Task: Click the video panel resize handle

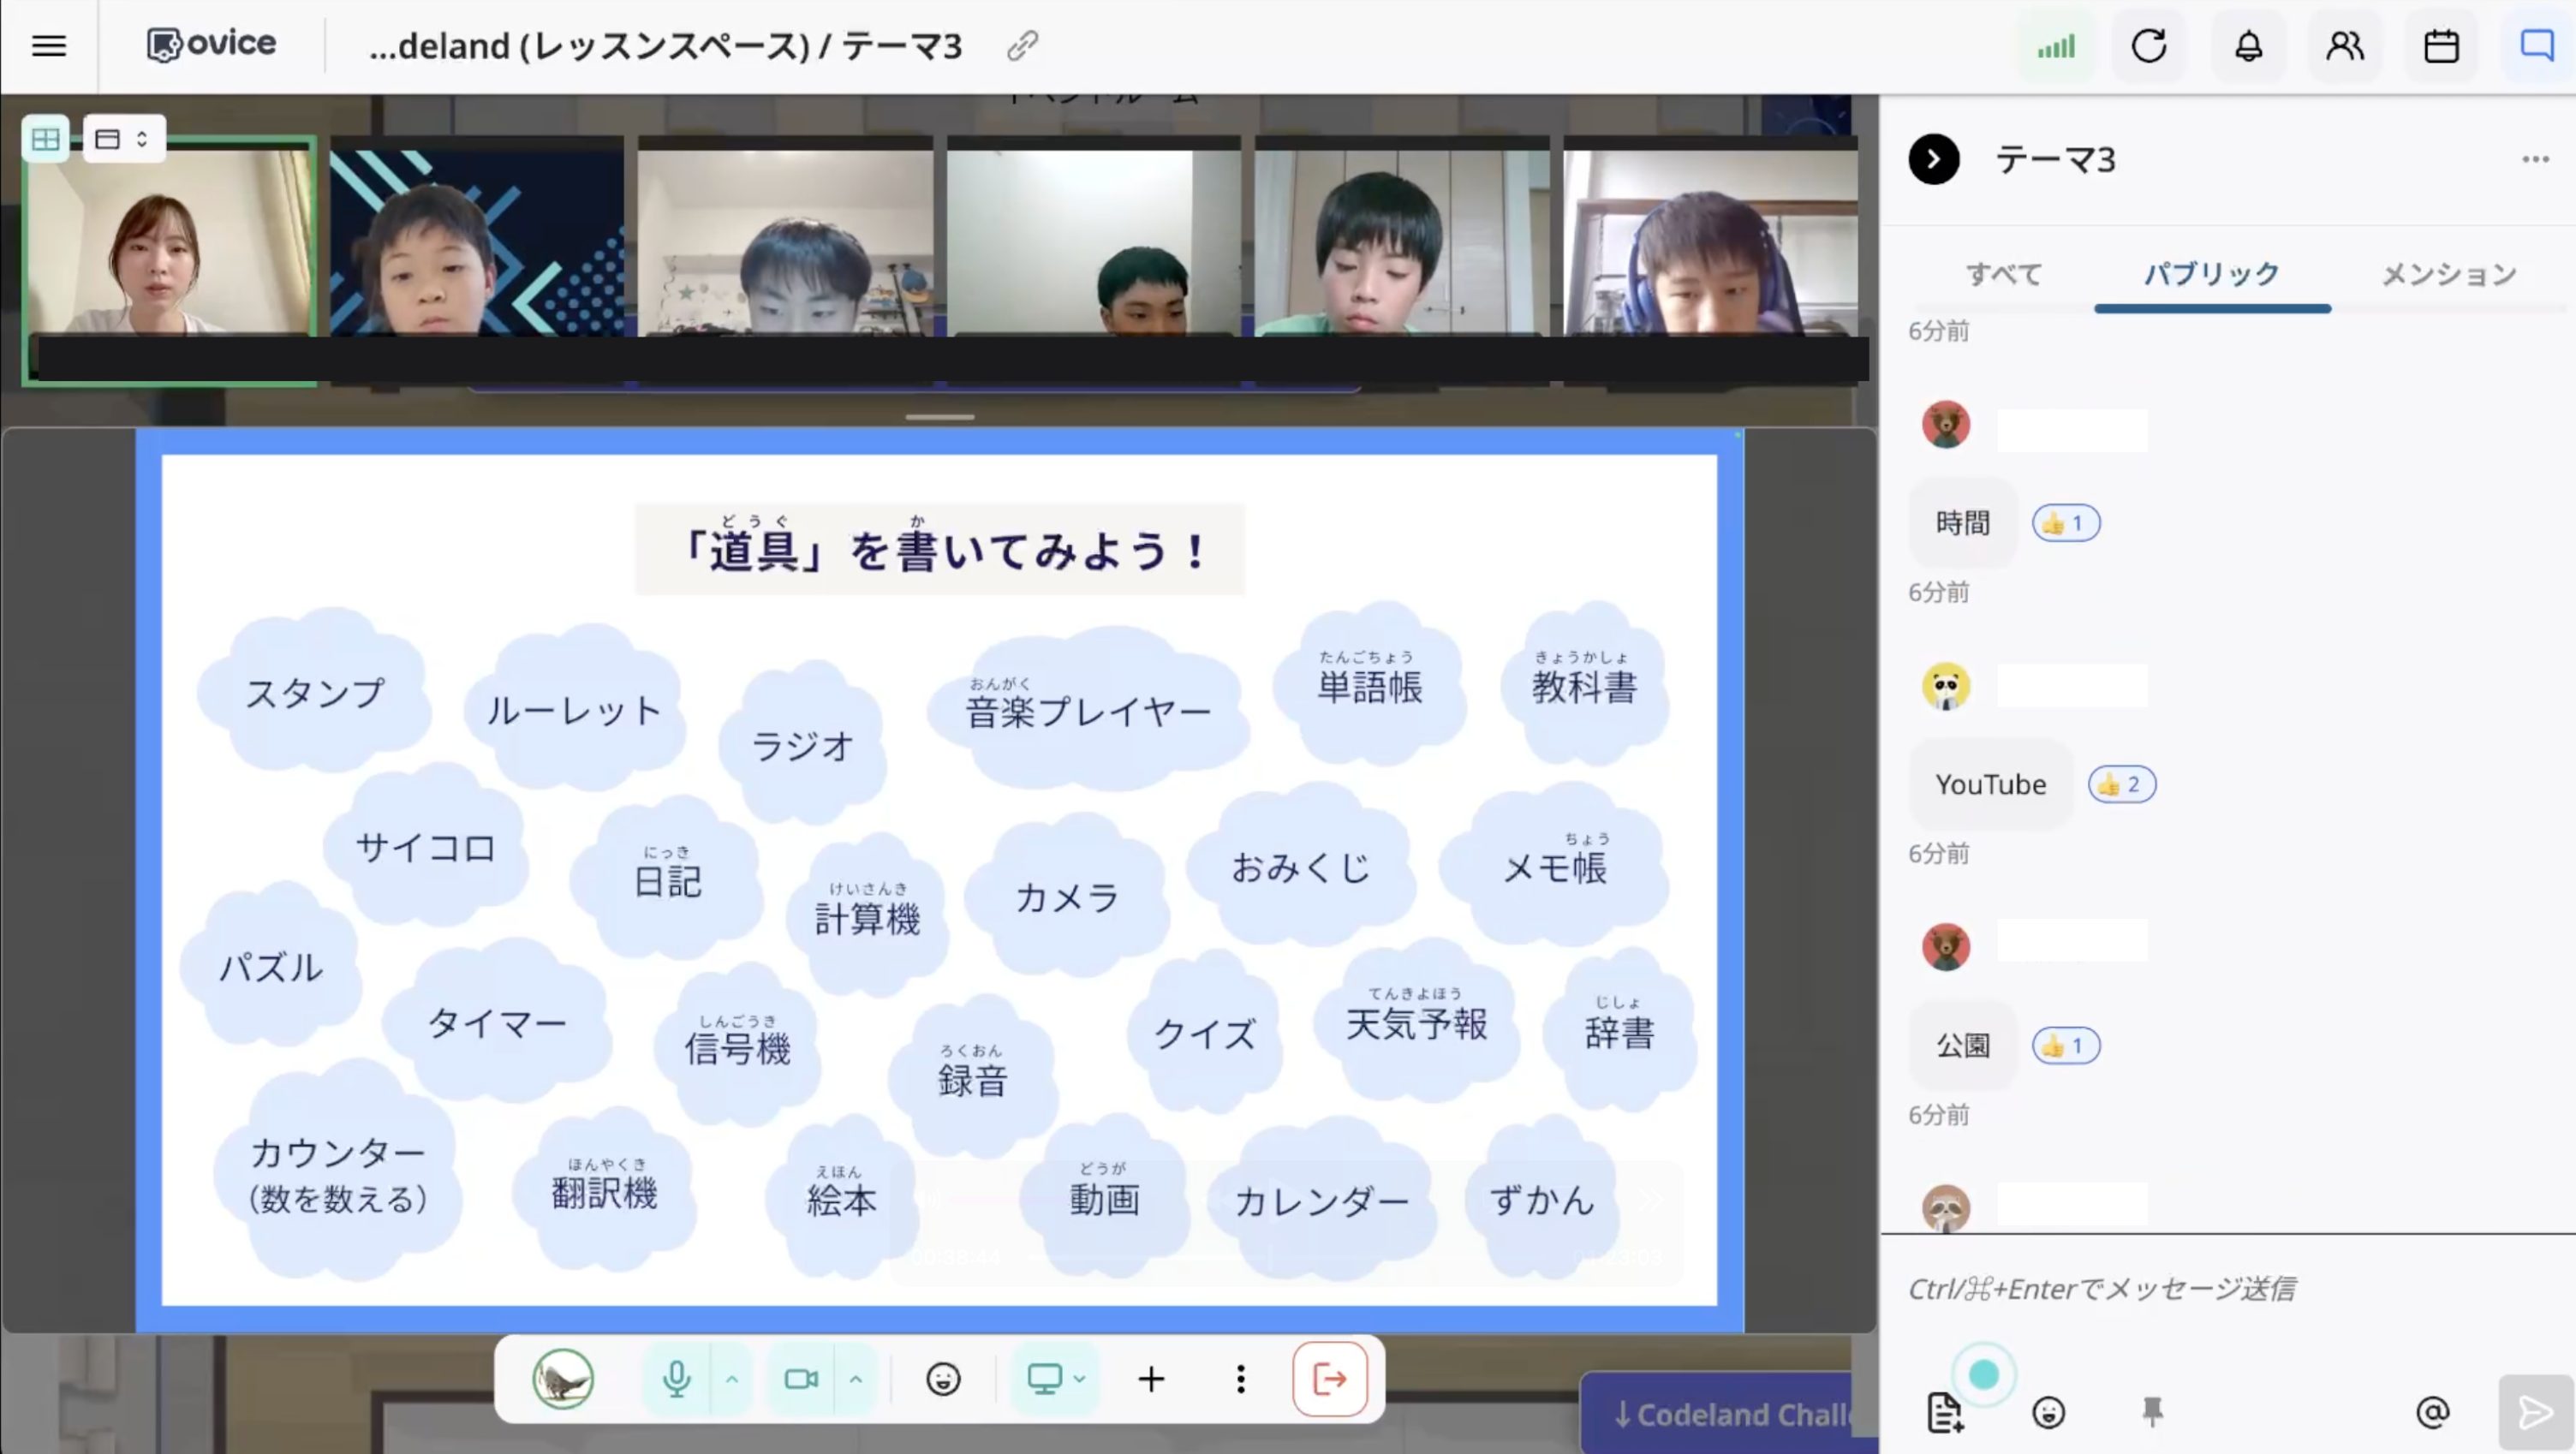Action: pyautogui.click(x=940, y=417)
